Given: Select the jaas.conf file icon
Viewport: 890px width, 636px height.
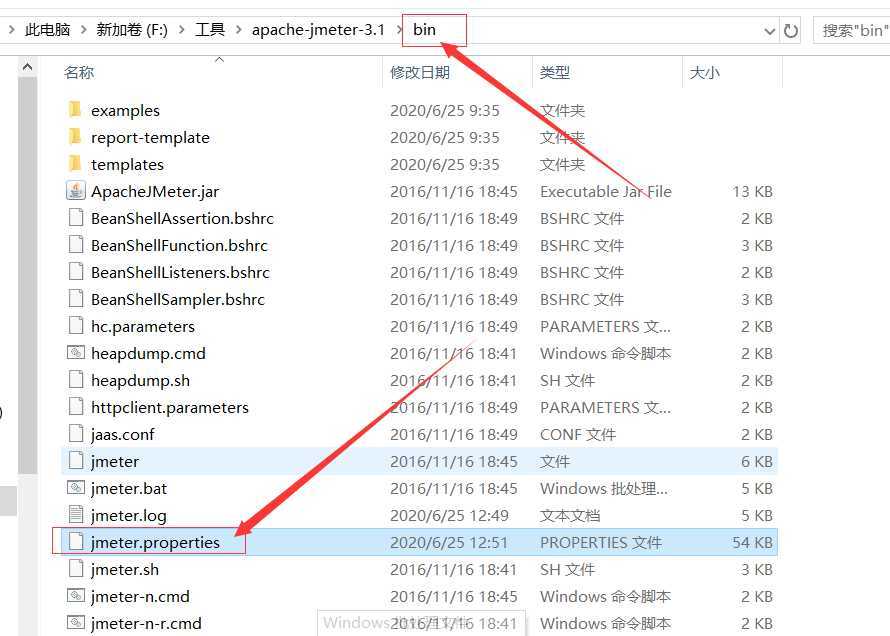Looking at the screenshot, I should pos(75,434).
